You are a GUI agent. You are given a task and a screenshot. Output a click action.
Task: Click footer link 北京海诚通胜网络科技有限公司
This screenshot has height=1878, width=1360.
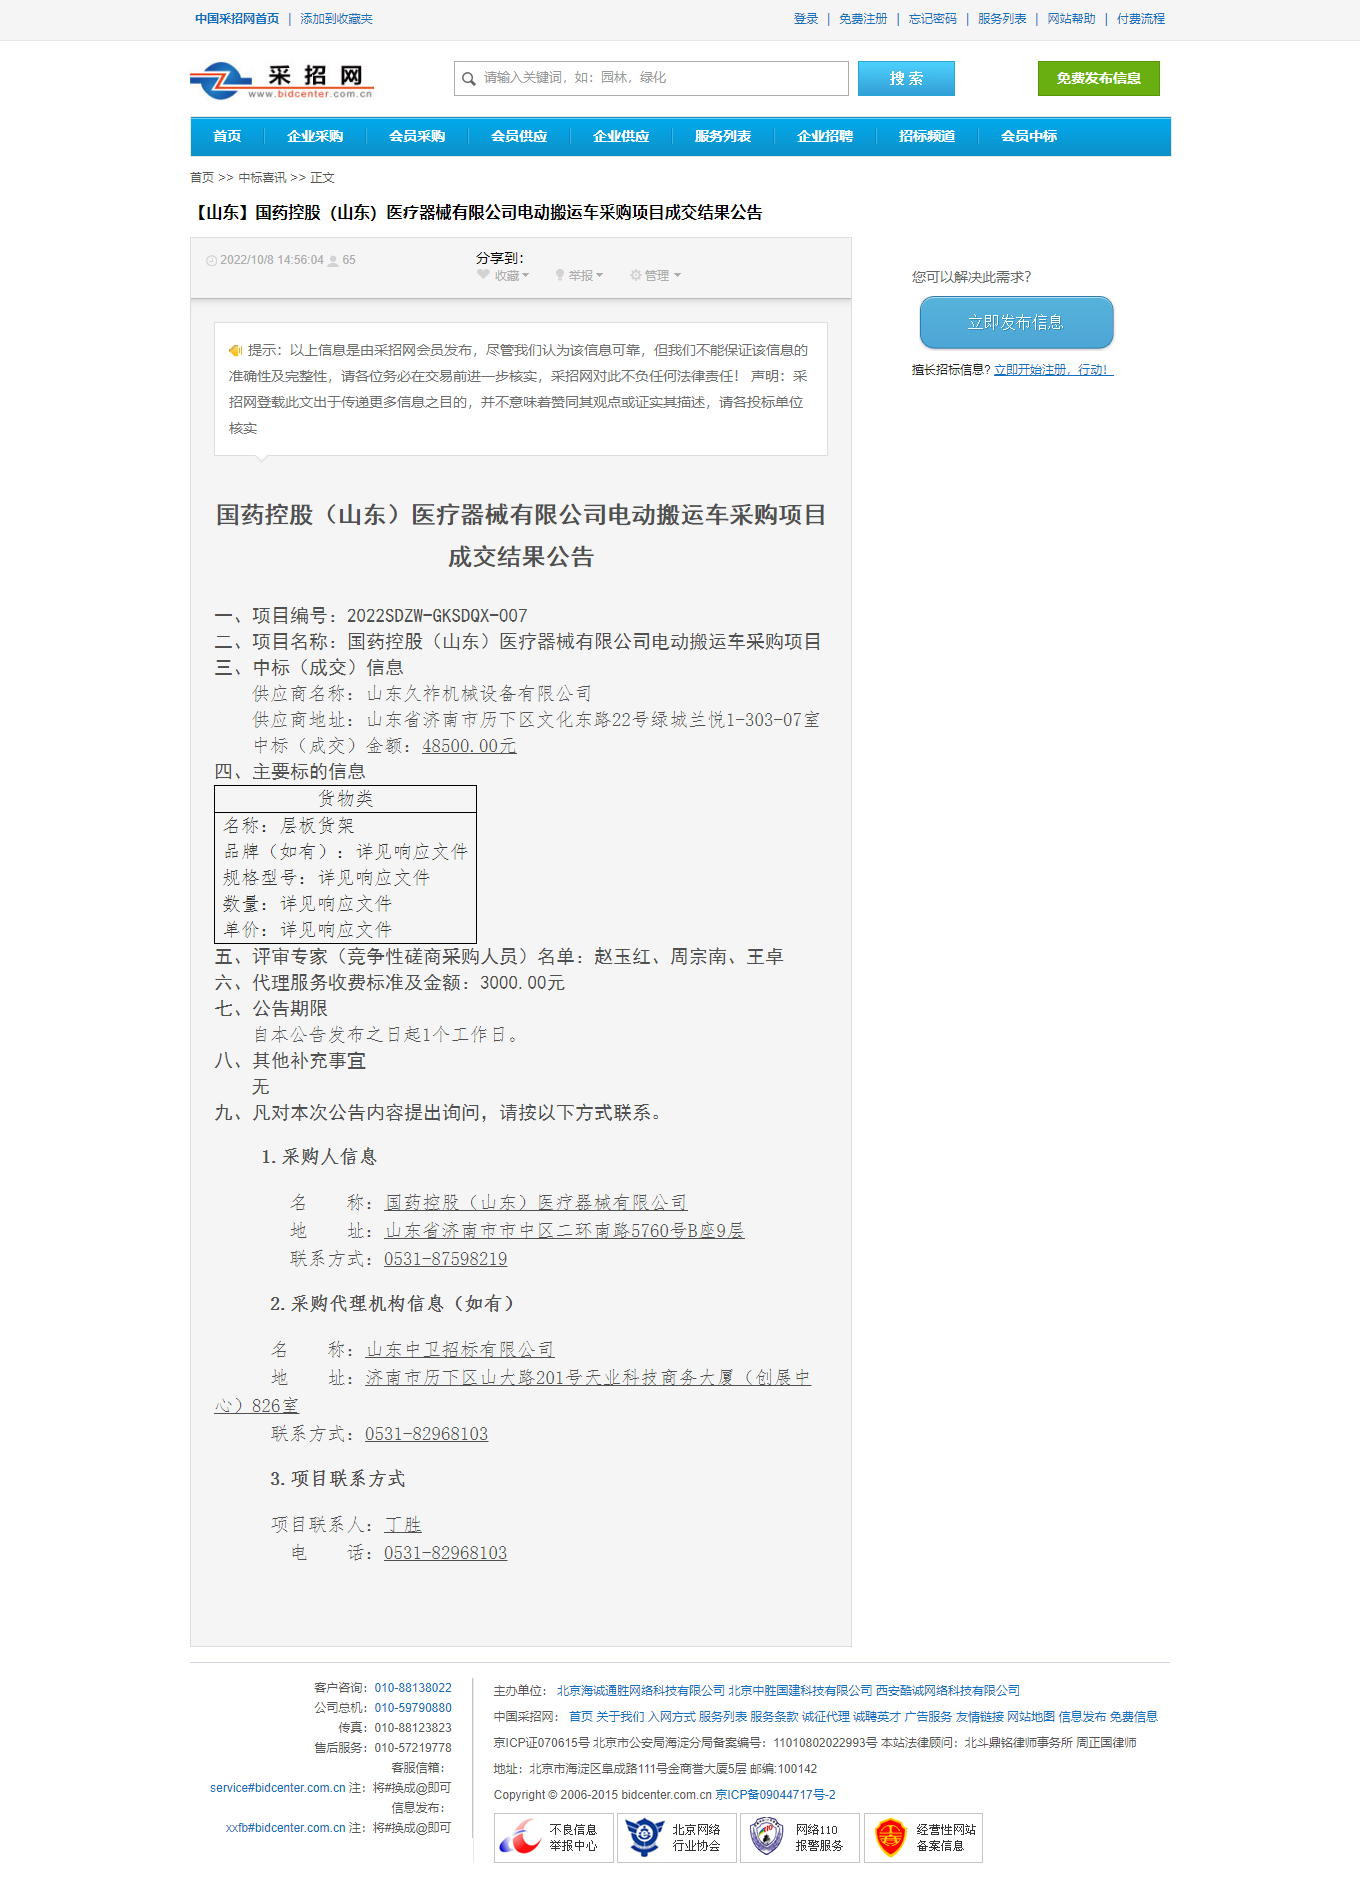pos(641,1691)
